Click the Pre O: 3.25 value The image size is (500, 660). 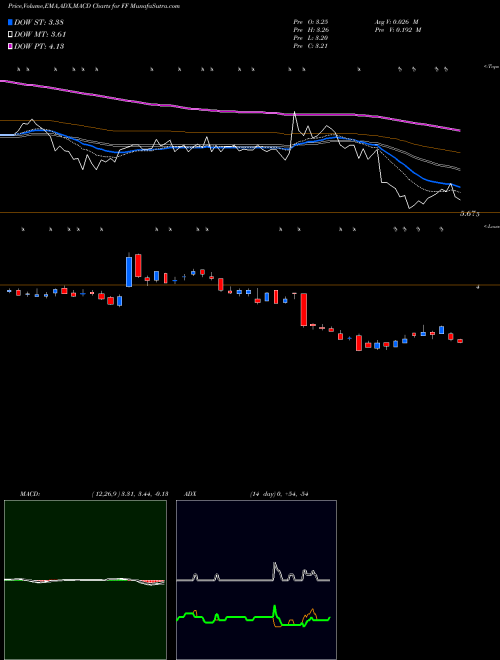(311, 22)
